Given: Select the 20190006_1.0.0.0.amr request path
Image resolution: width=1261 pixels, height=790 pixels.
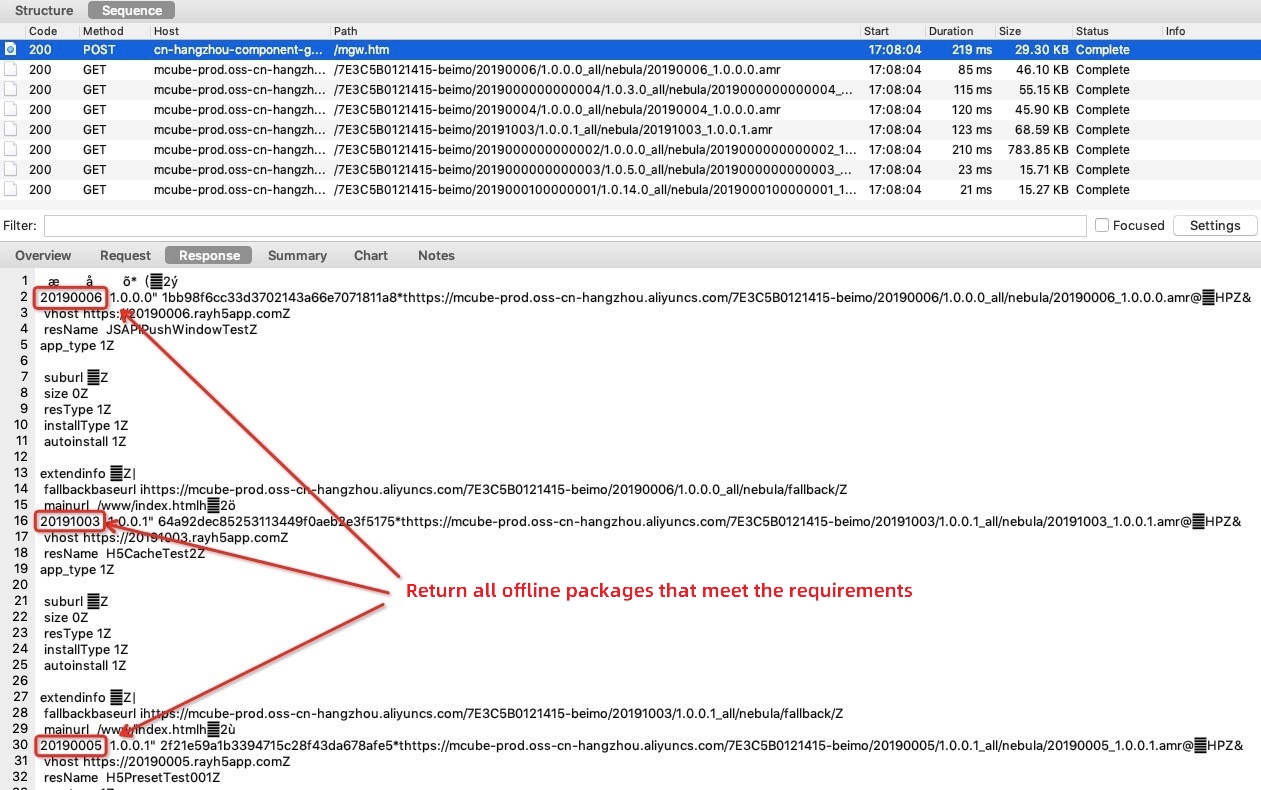Looking at the screenshot, I should point(557,70).
